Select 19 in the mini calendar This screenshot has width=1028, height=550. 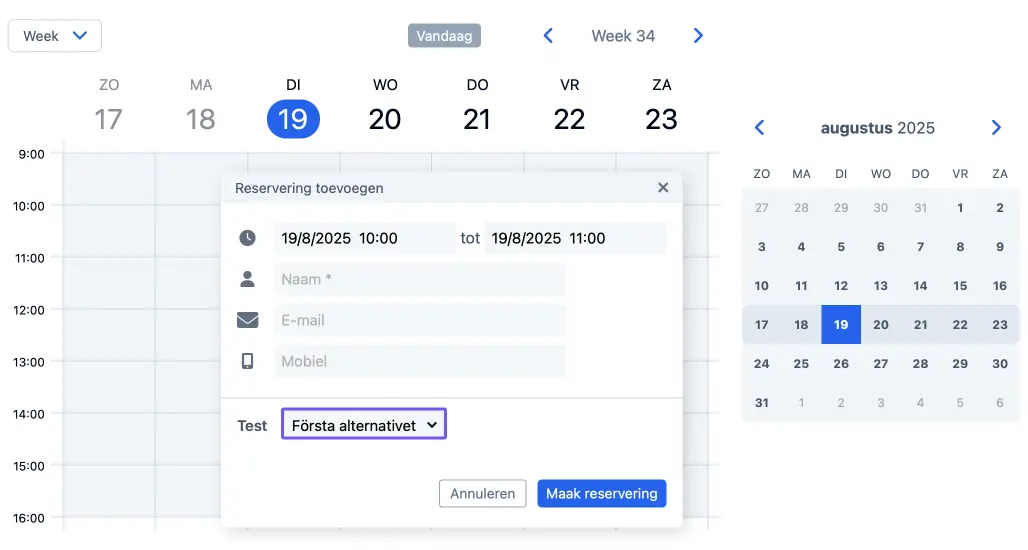tap(841, 324)
